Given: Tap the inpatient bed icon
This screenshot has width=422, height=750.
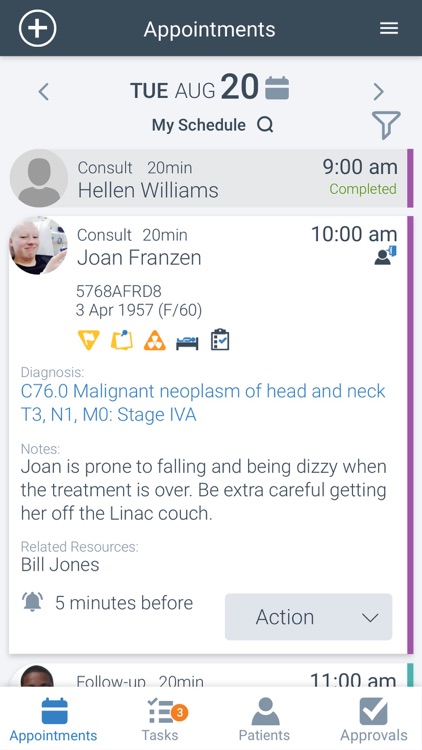Looking at the screenshot, I should (x=187, y=342).
